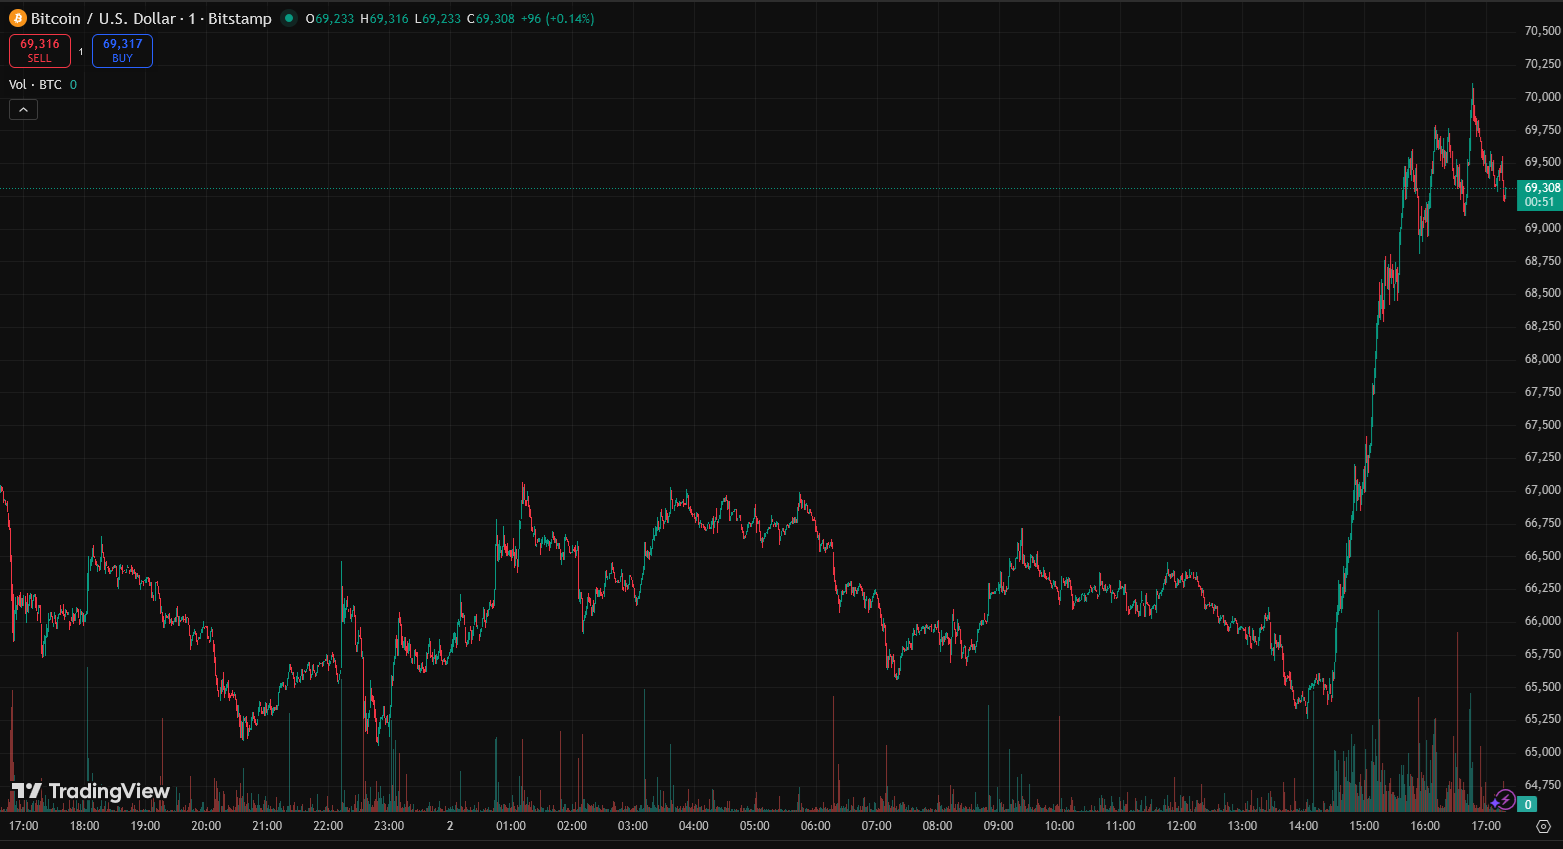The height and width of the screenshot is (849, 1563).
Task: Open chart settings hexagon gear icon
Action: (x=1543, y=826)
